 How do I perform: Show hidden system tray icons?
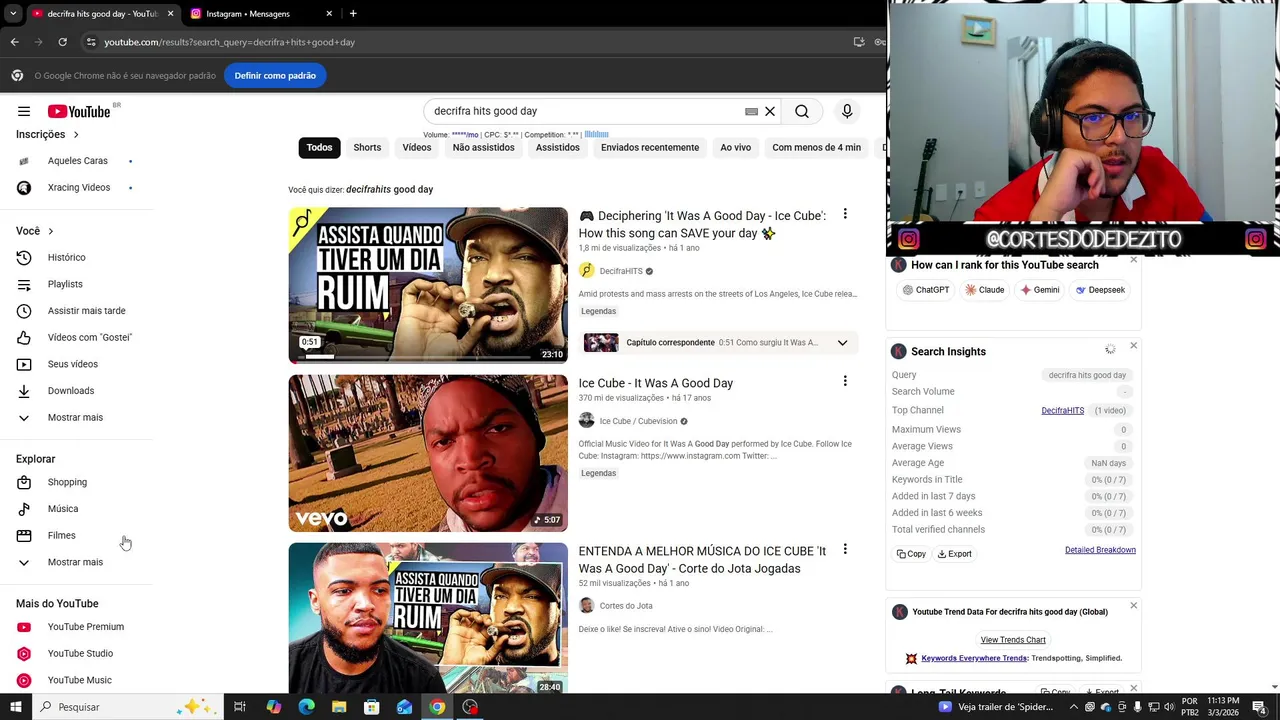(x=1074, y=707)
